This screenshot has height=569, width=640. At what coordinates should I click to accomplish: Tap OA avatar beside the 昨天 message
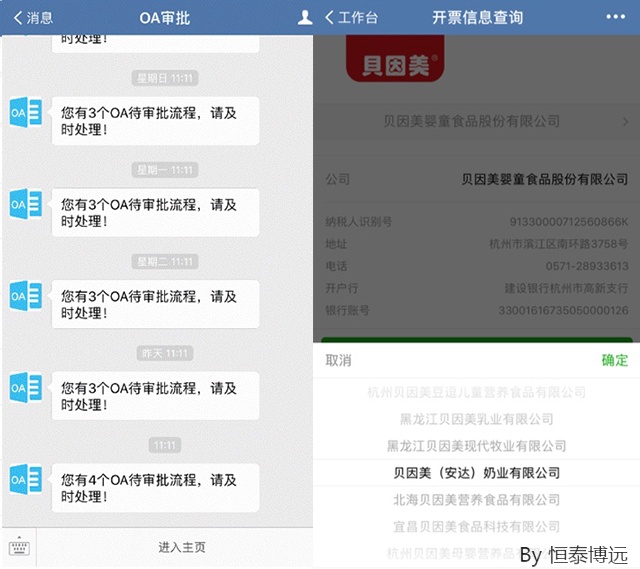(26, 388)
